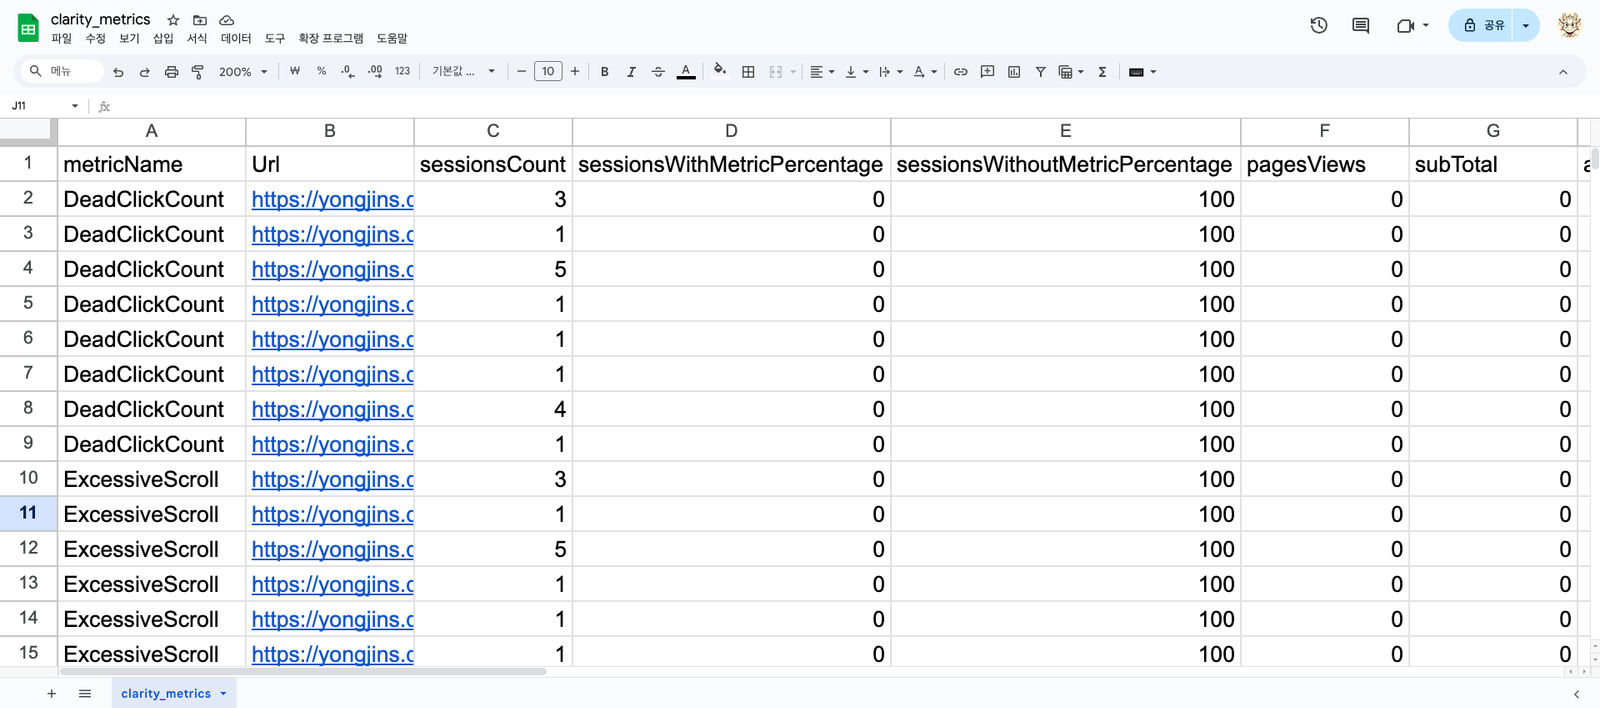Click the 공유 share button
Viewport: 1600px width, 708px height.
[x=1483, y=26]
